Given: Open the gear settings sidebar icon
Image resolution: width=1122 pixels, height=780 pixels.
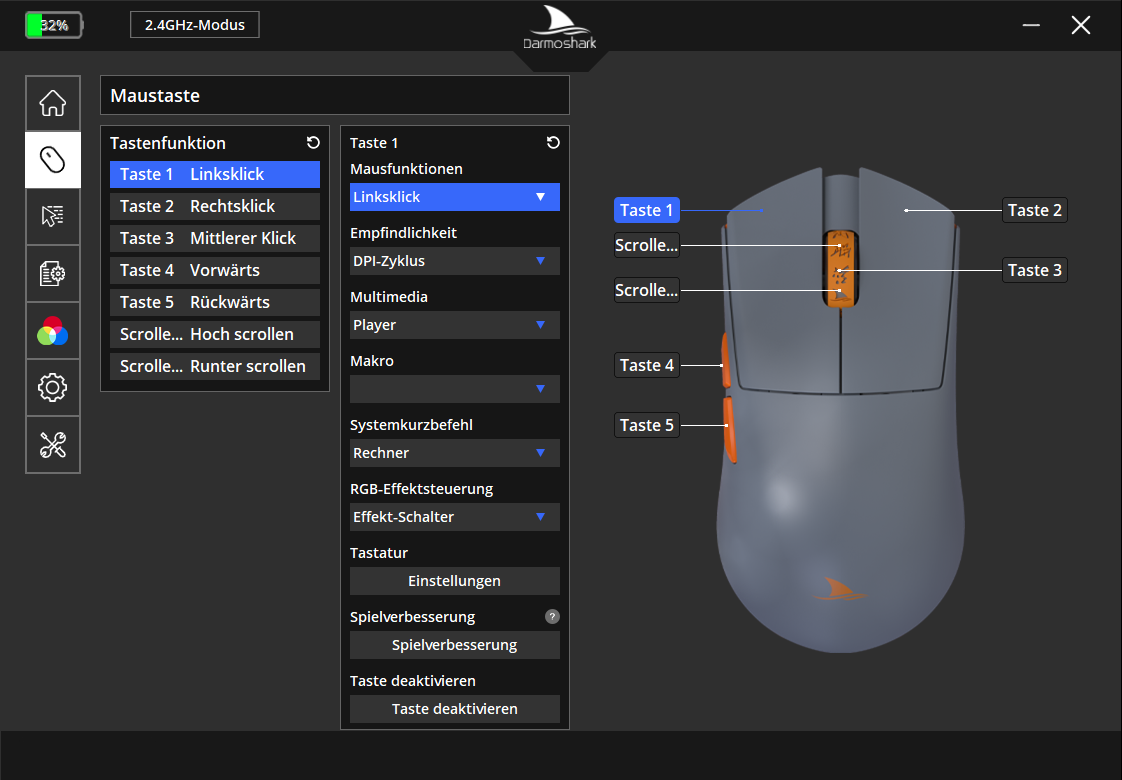Looking at the screenshot, I should [x=53, y=387].
